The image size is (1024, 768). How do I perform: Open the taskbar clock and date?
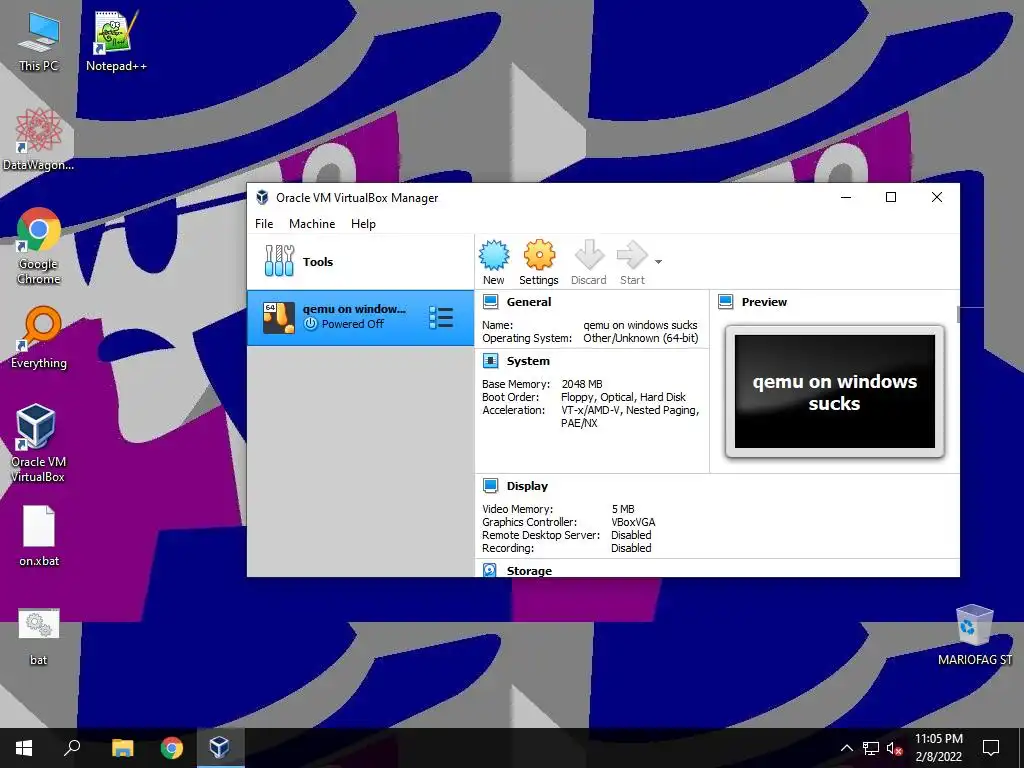tap(938, 748)
